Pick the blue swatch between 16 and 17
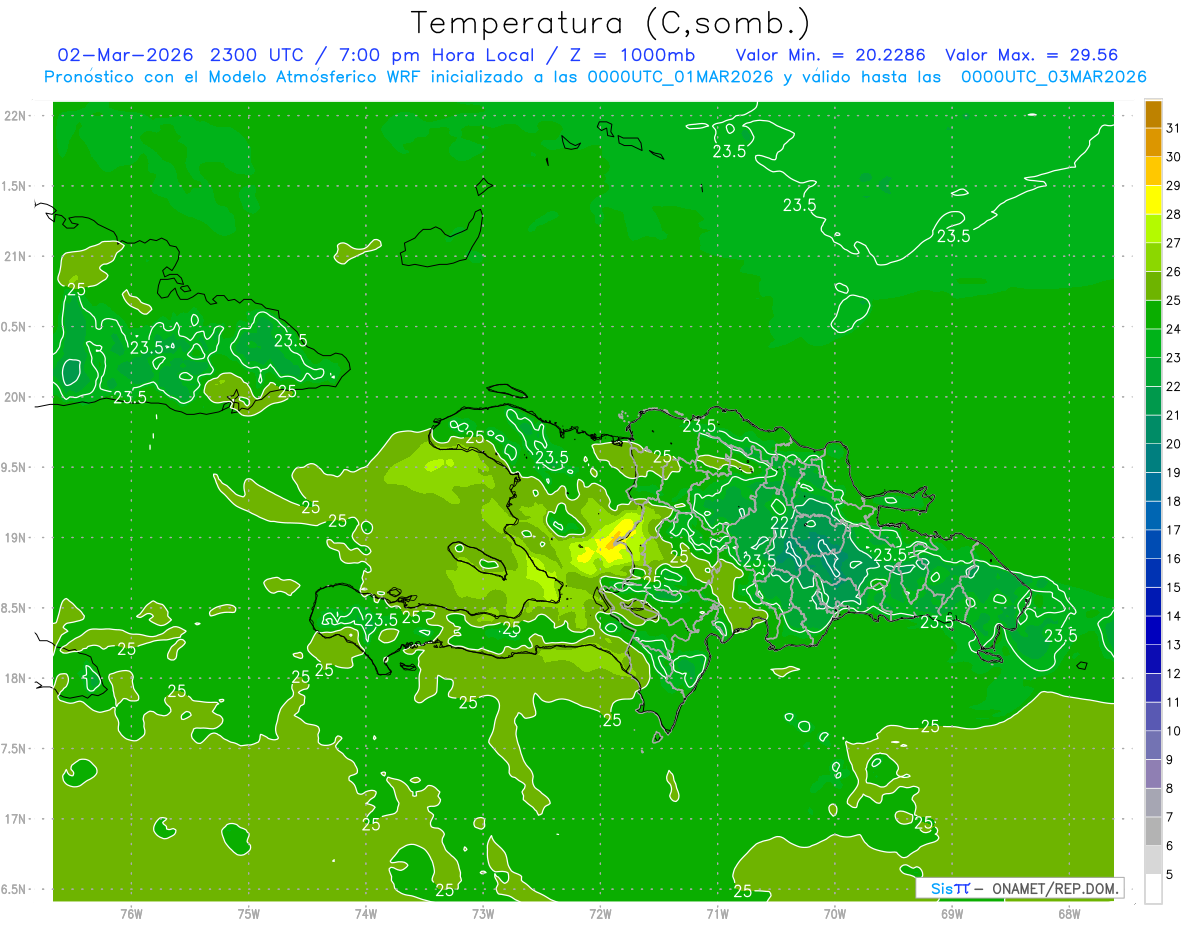The image size is (1200, 927). point(1153,545)
